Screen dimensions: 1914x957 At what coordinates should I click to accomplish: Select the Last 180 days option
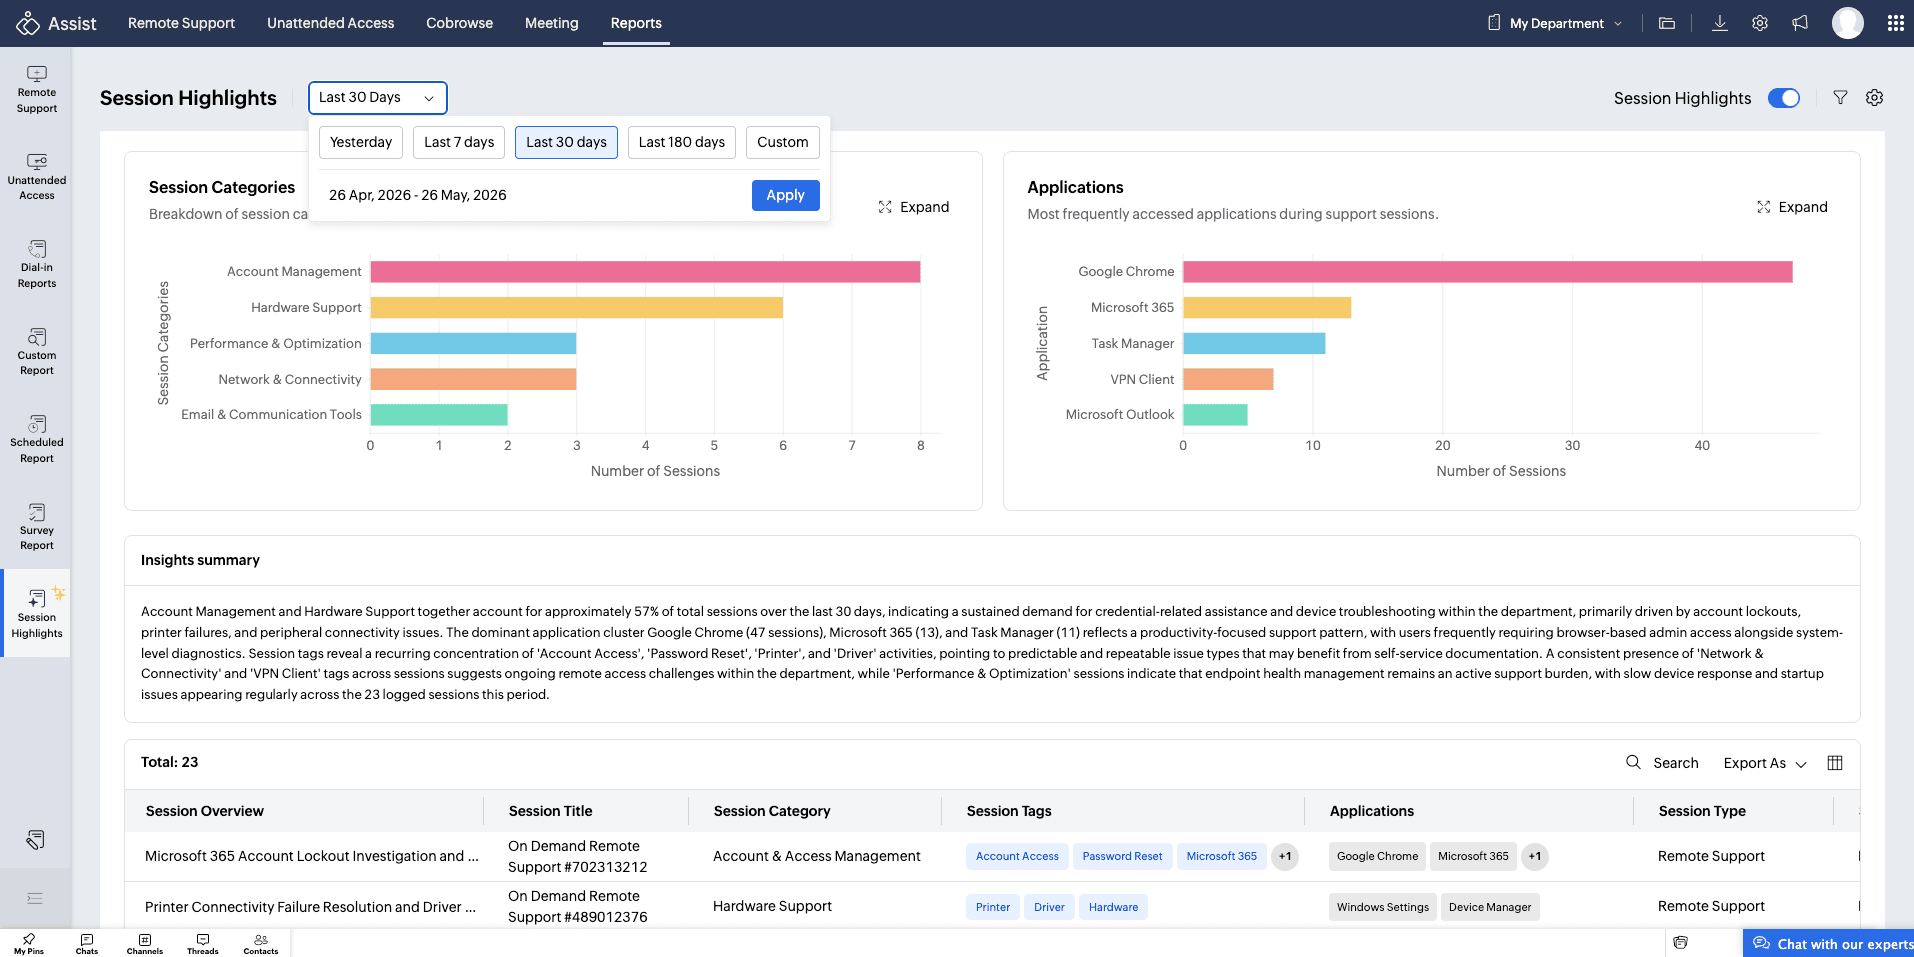click(x=682, y=142)
